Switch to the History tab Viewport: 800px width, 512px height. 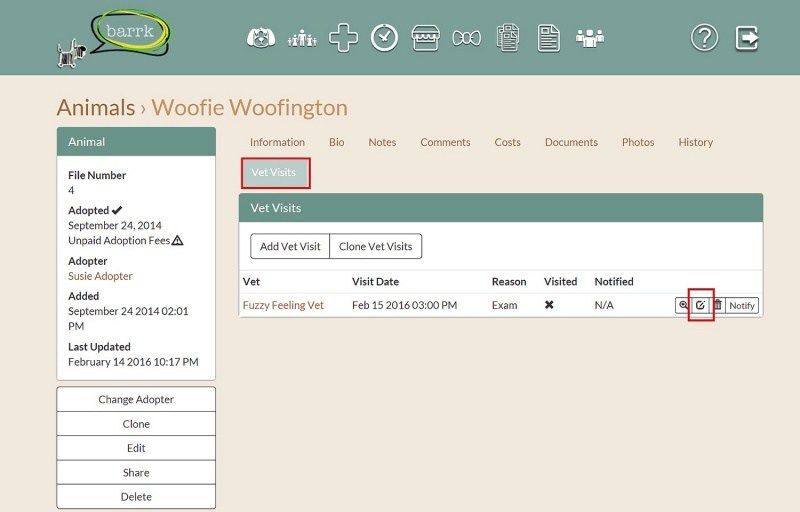coord(695,142)
